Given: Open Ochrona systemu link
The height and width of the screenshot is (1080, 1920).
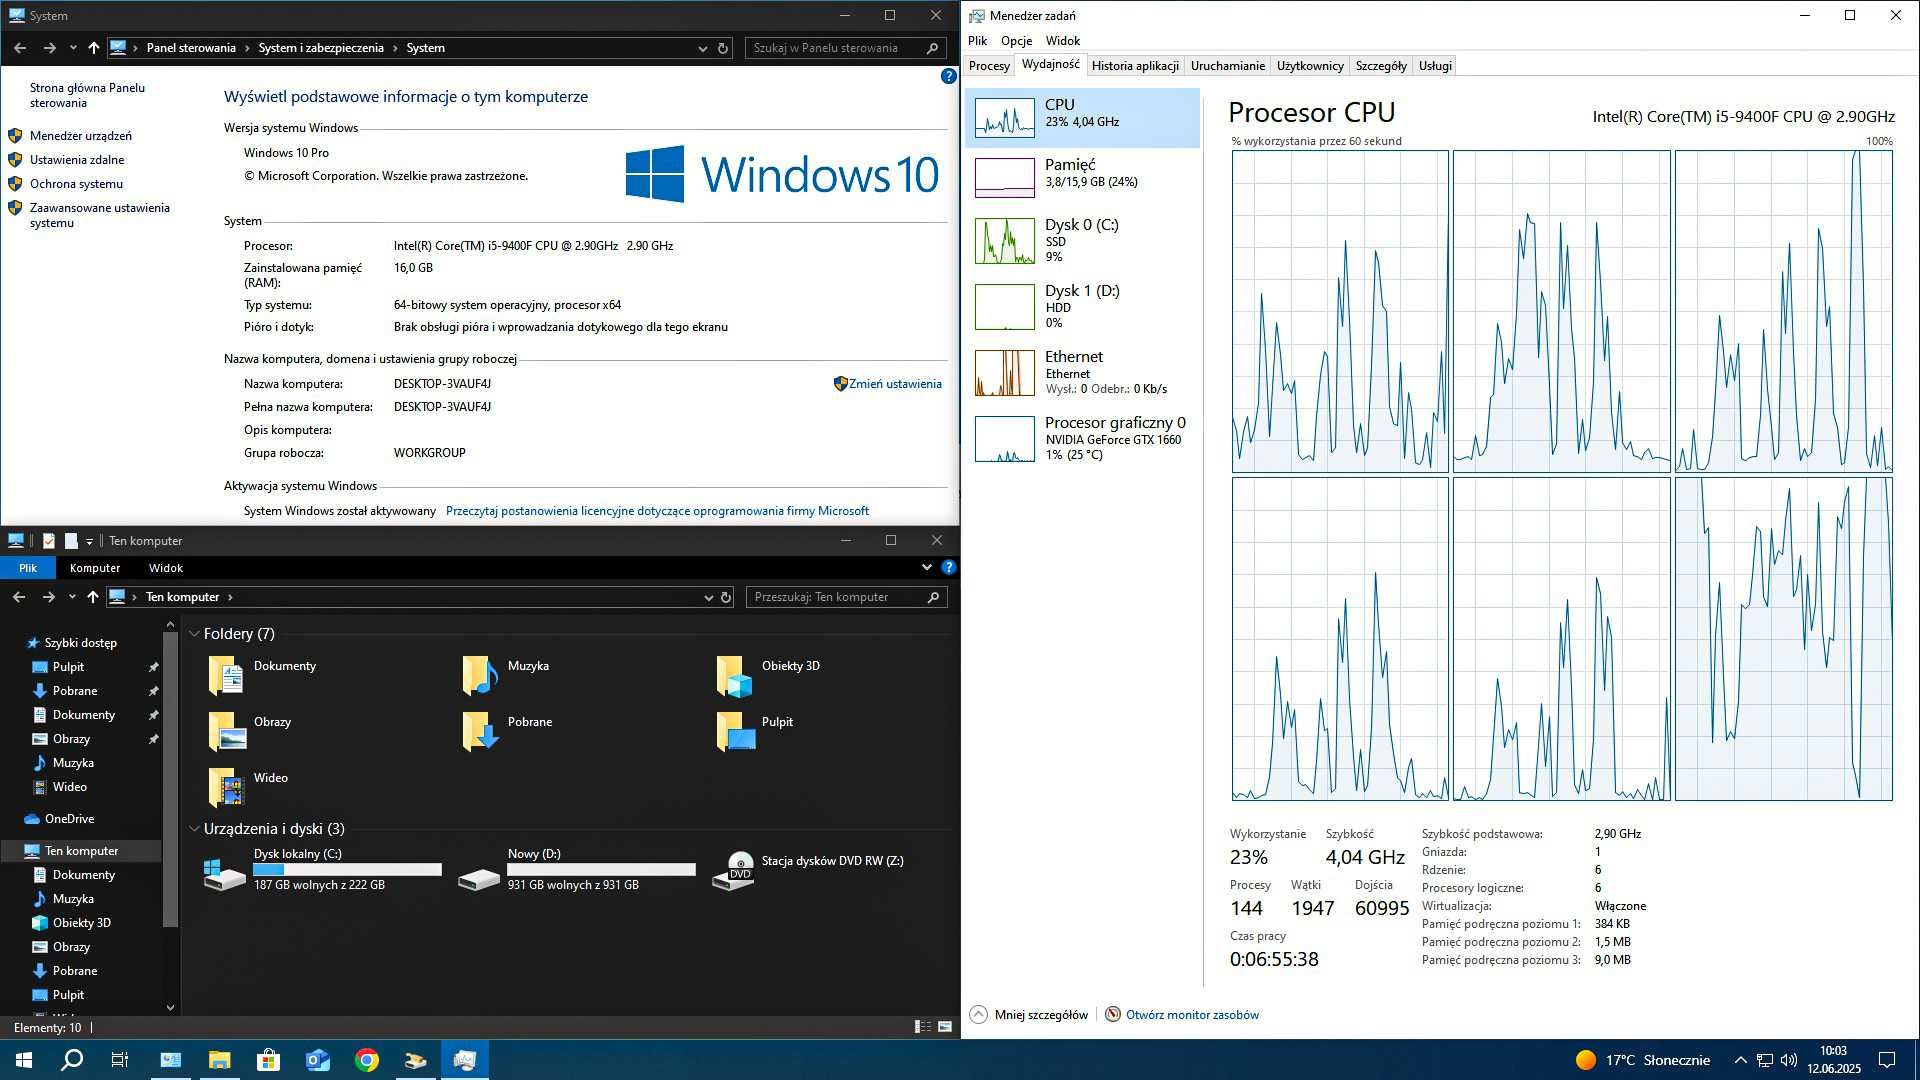Looking at the screenshot, I should pyautogui.click(x=76, y=184).
